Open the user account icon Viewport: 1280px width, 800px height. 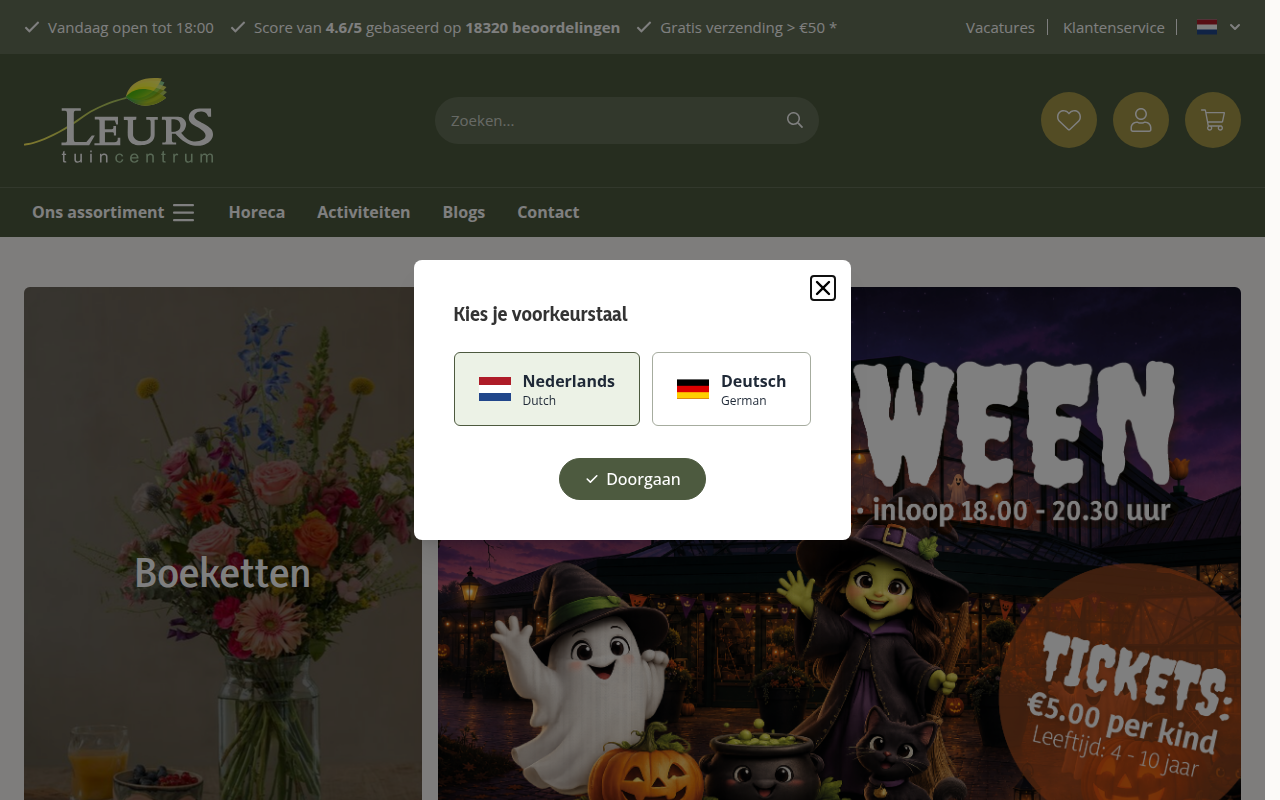(1141, 120)
